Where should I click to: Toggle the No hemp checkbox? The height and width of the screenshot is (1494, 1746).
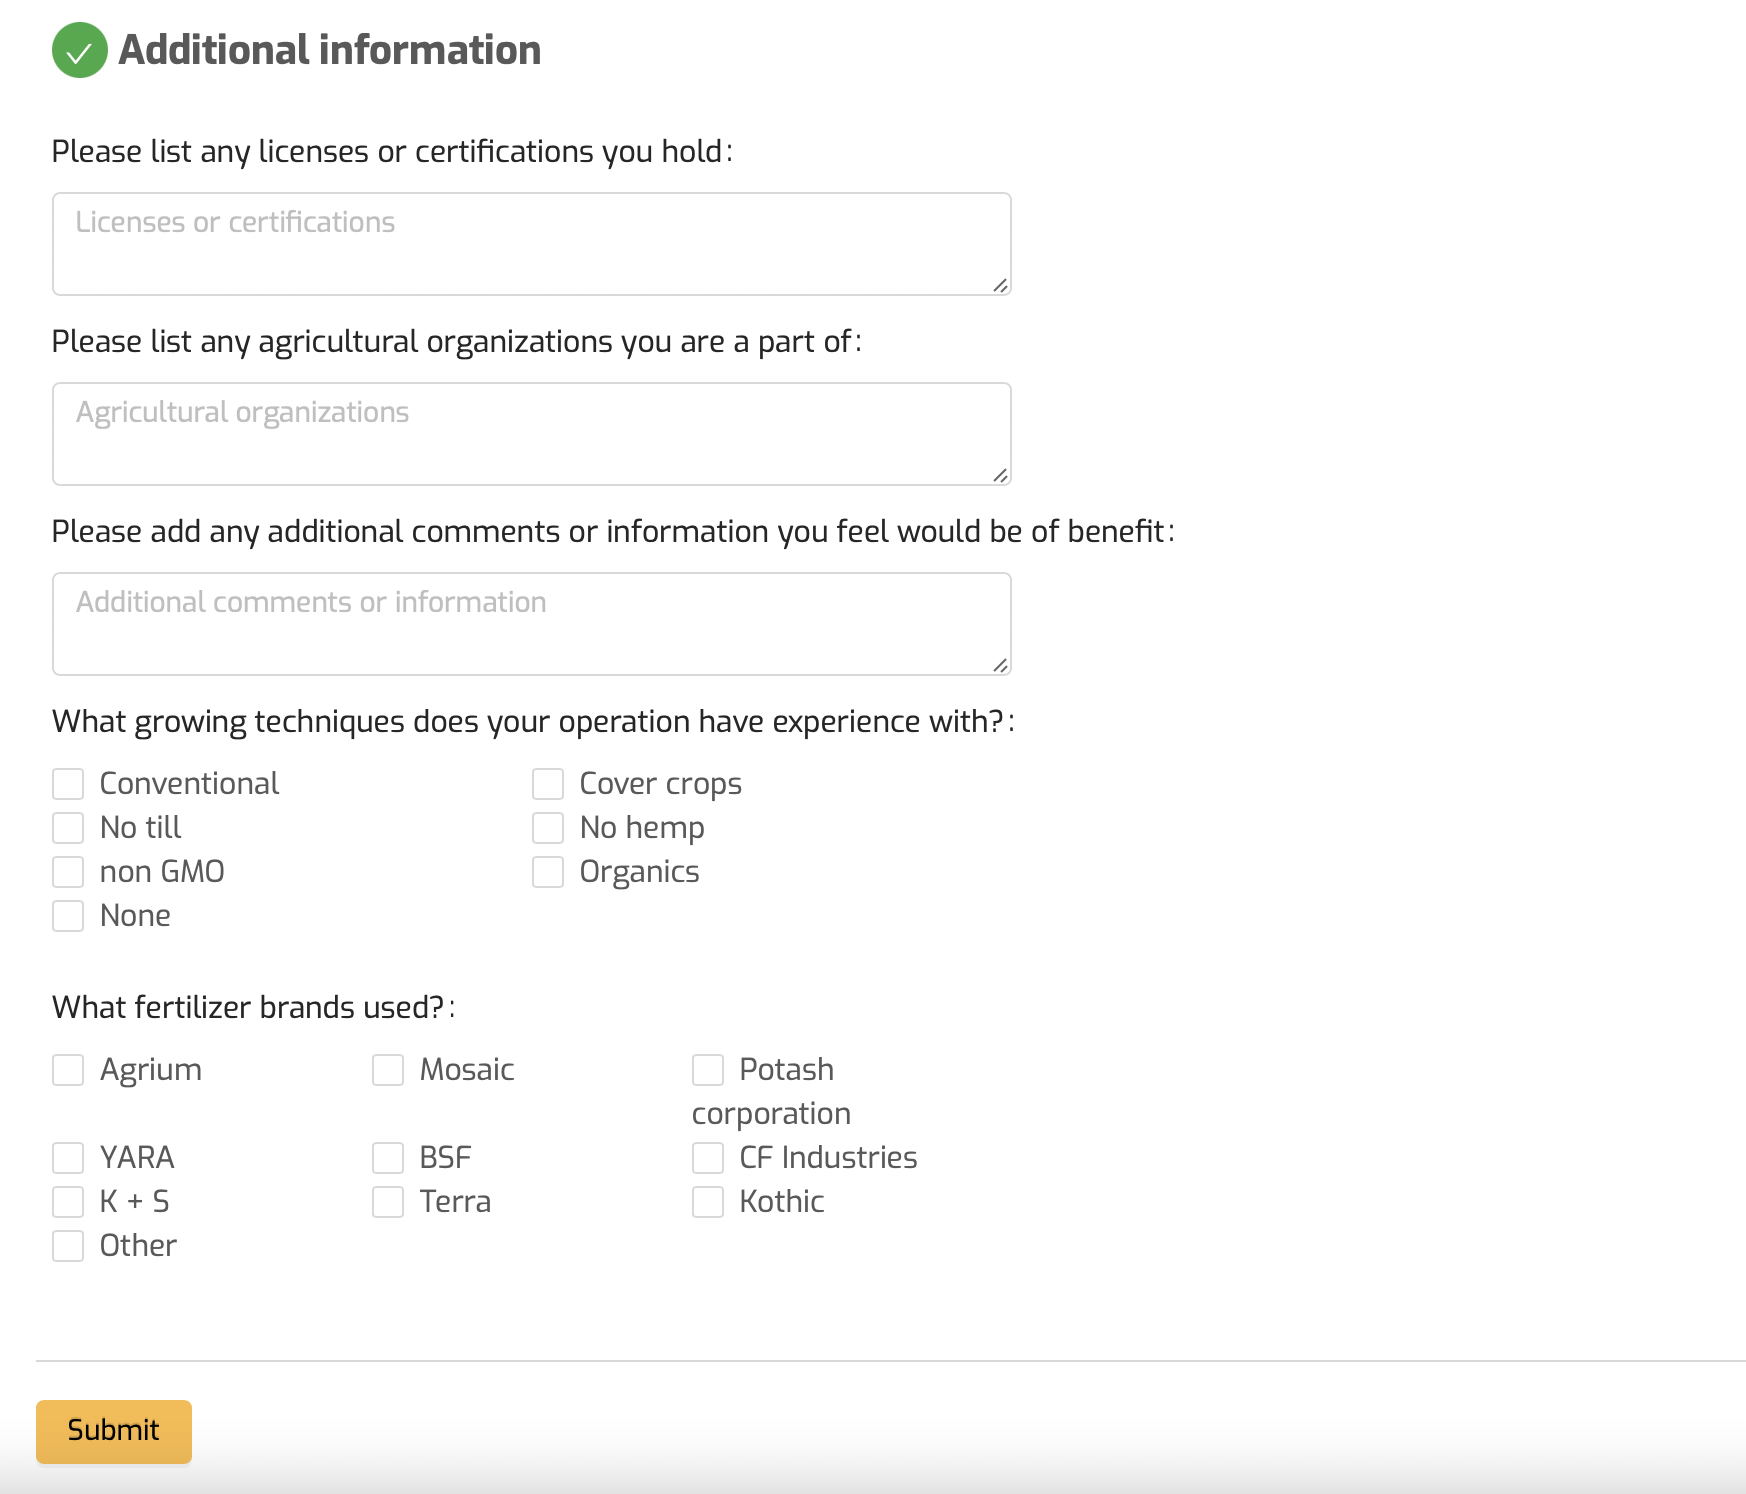tap(548, 828)
